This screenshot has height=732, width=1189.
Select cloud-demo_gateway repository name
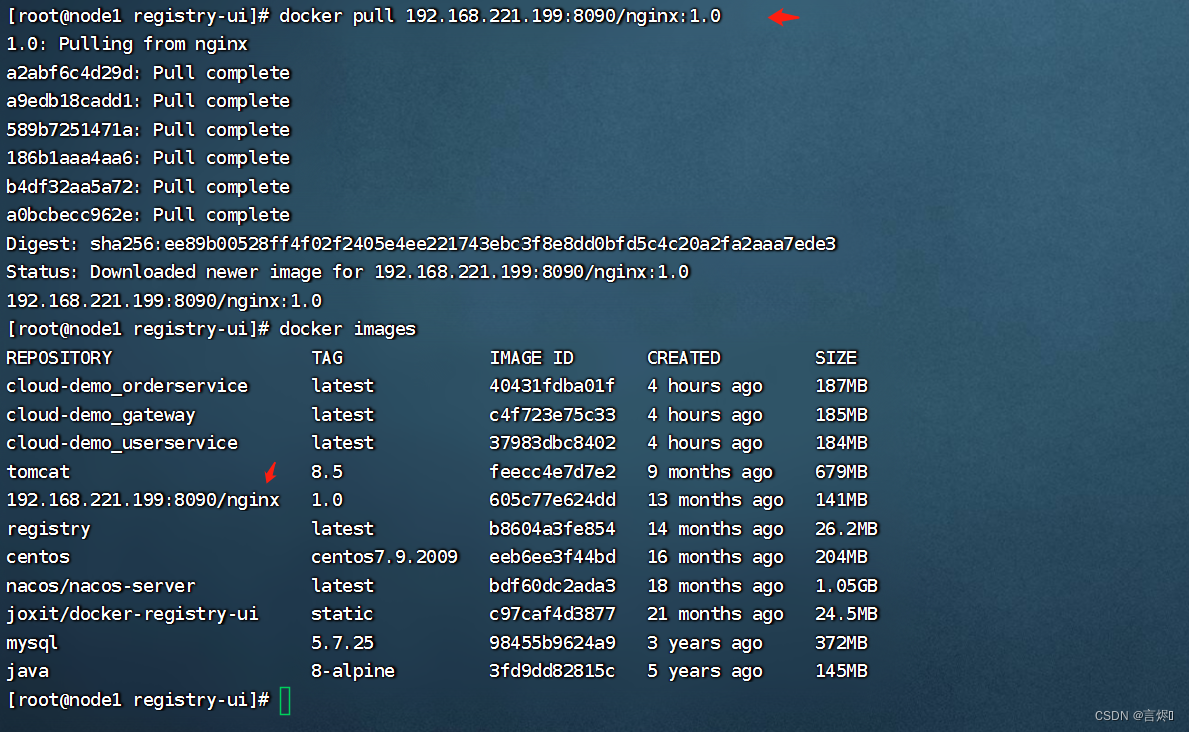(101, 414)
